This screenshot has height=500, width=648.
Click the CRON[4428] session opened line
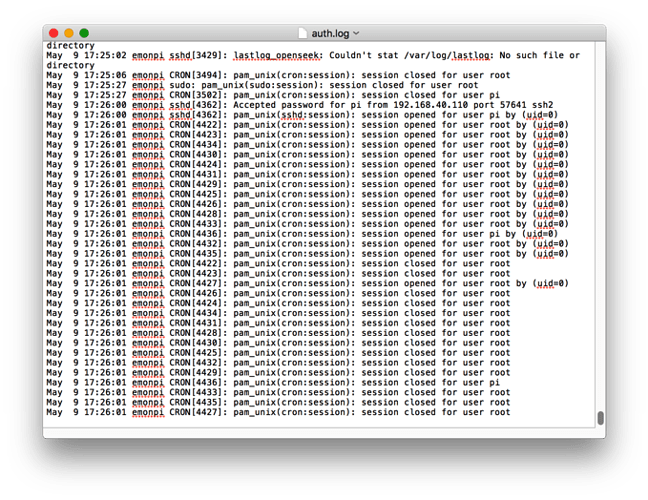(x=307, y=214)
